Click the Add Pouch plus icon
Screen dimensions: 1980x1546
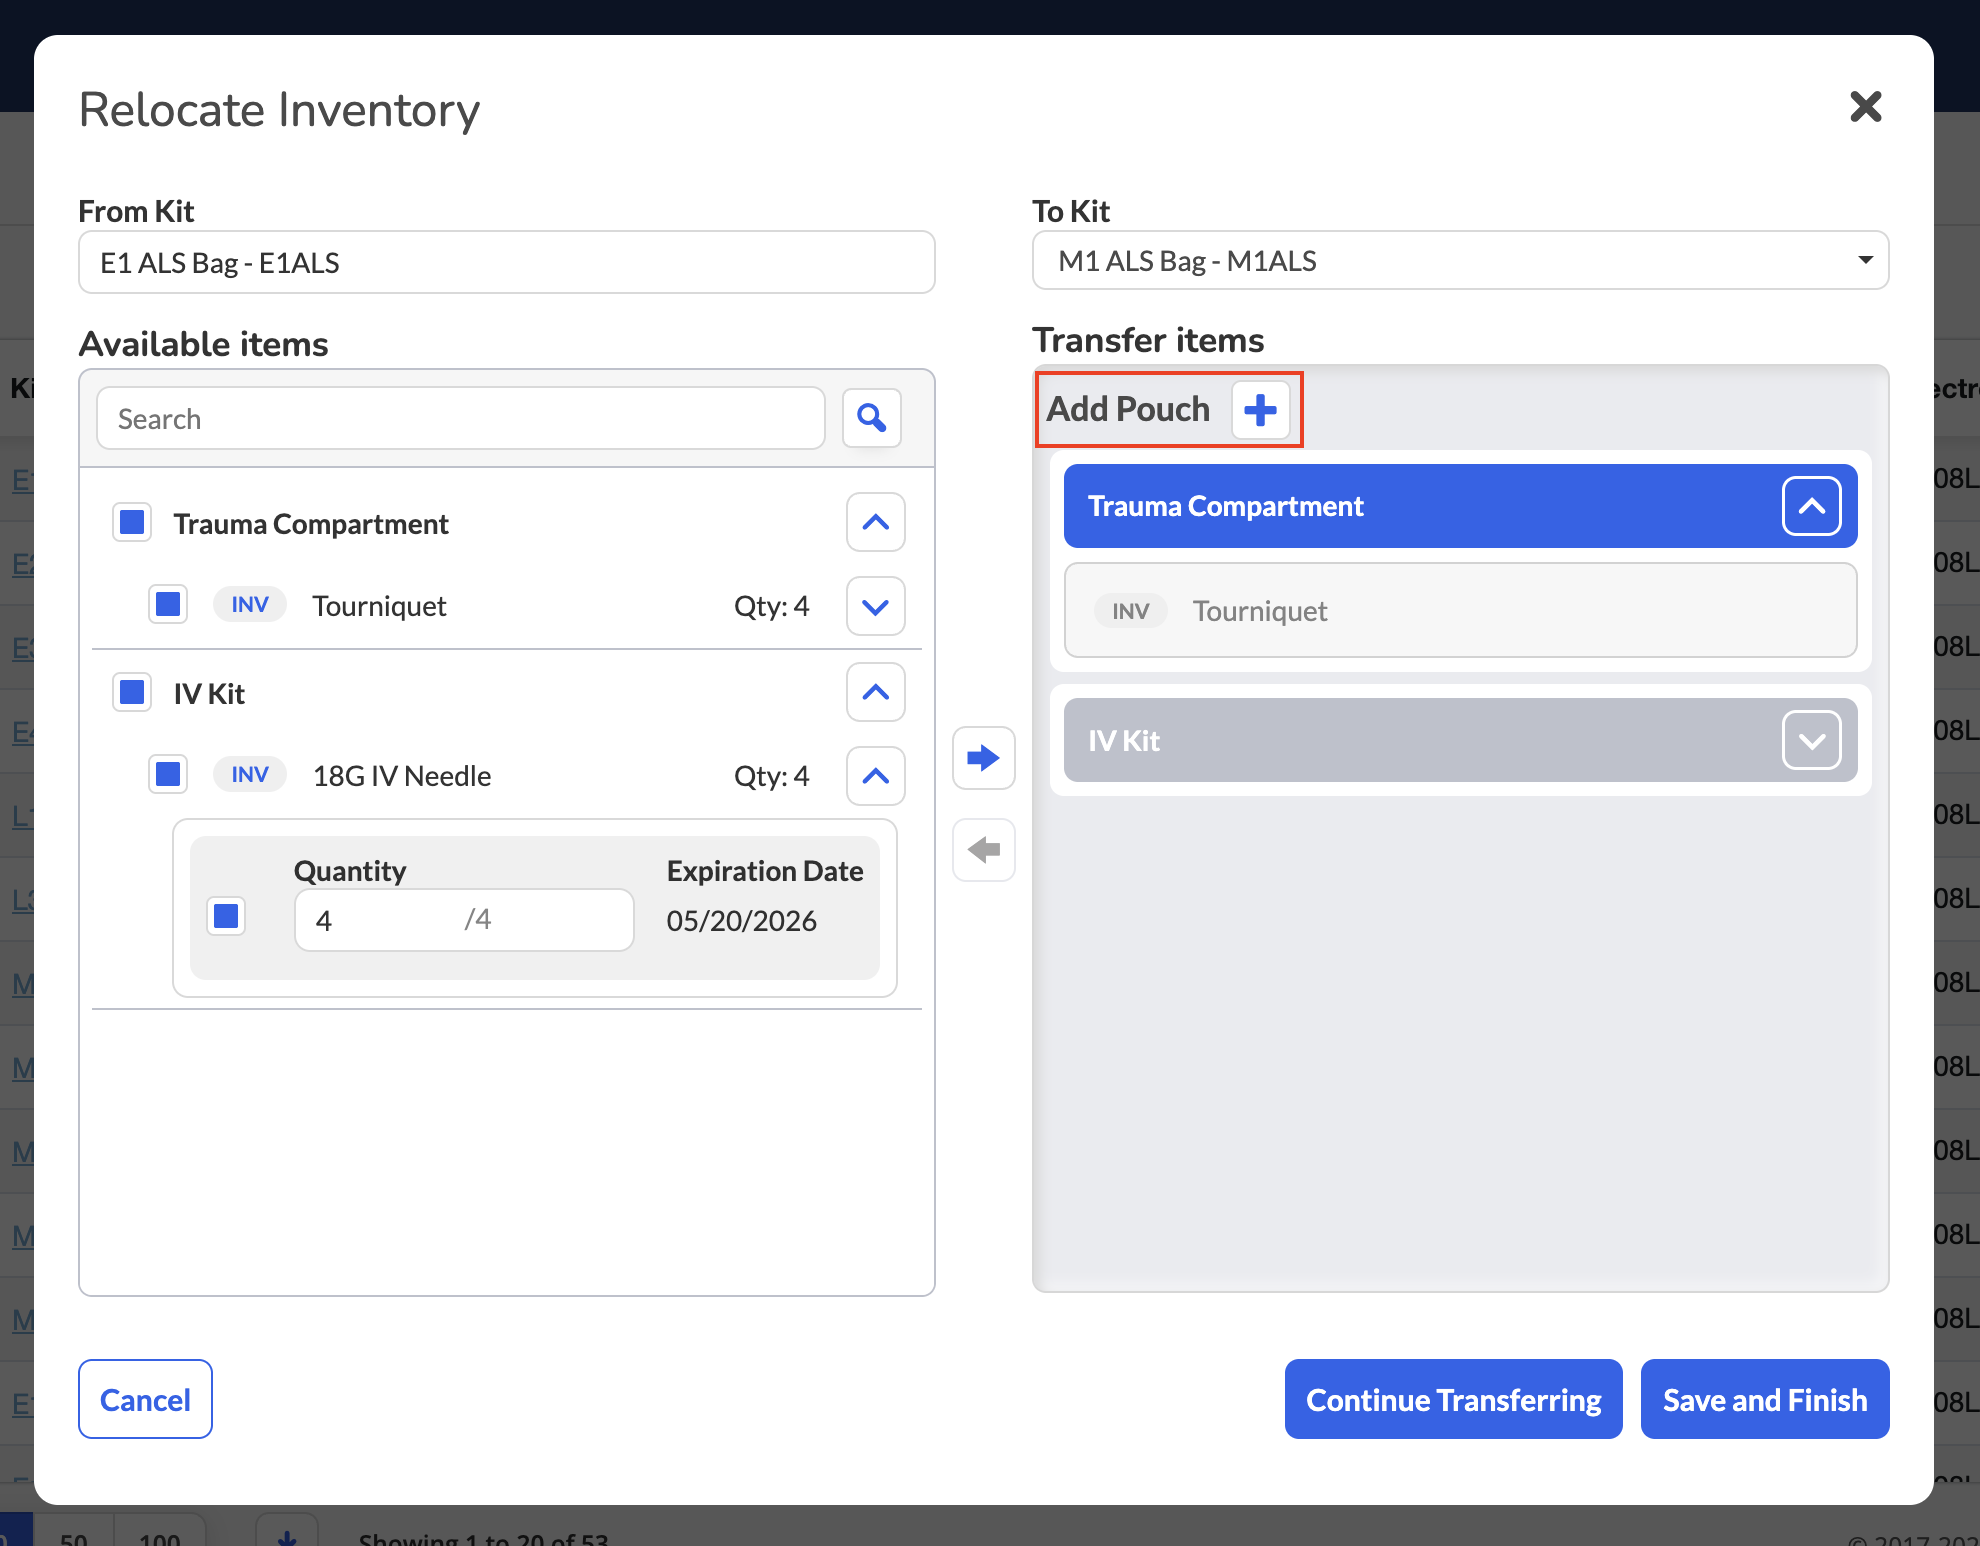(1260, 409)
